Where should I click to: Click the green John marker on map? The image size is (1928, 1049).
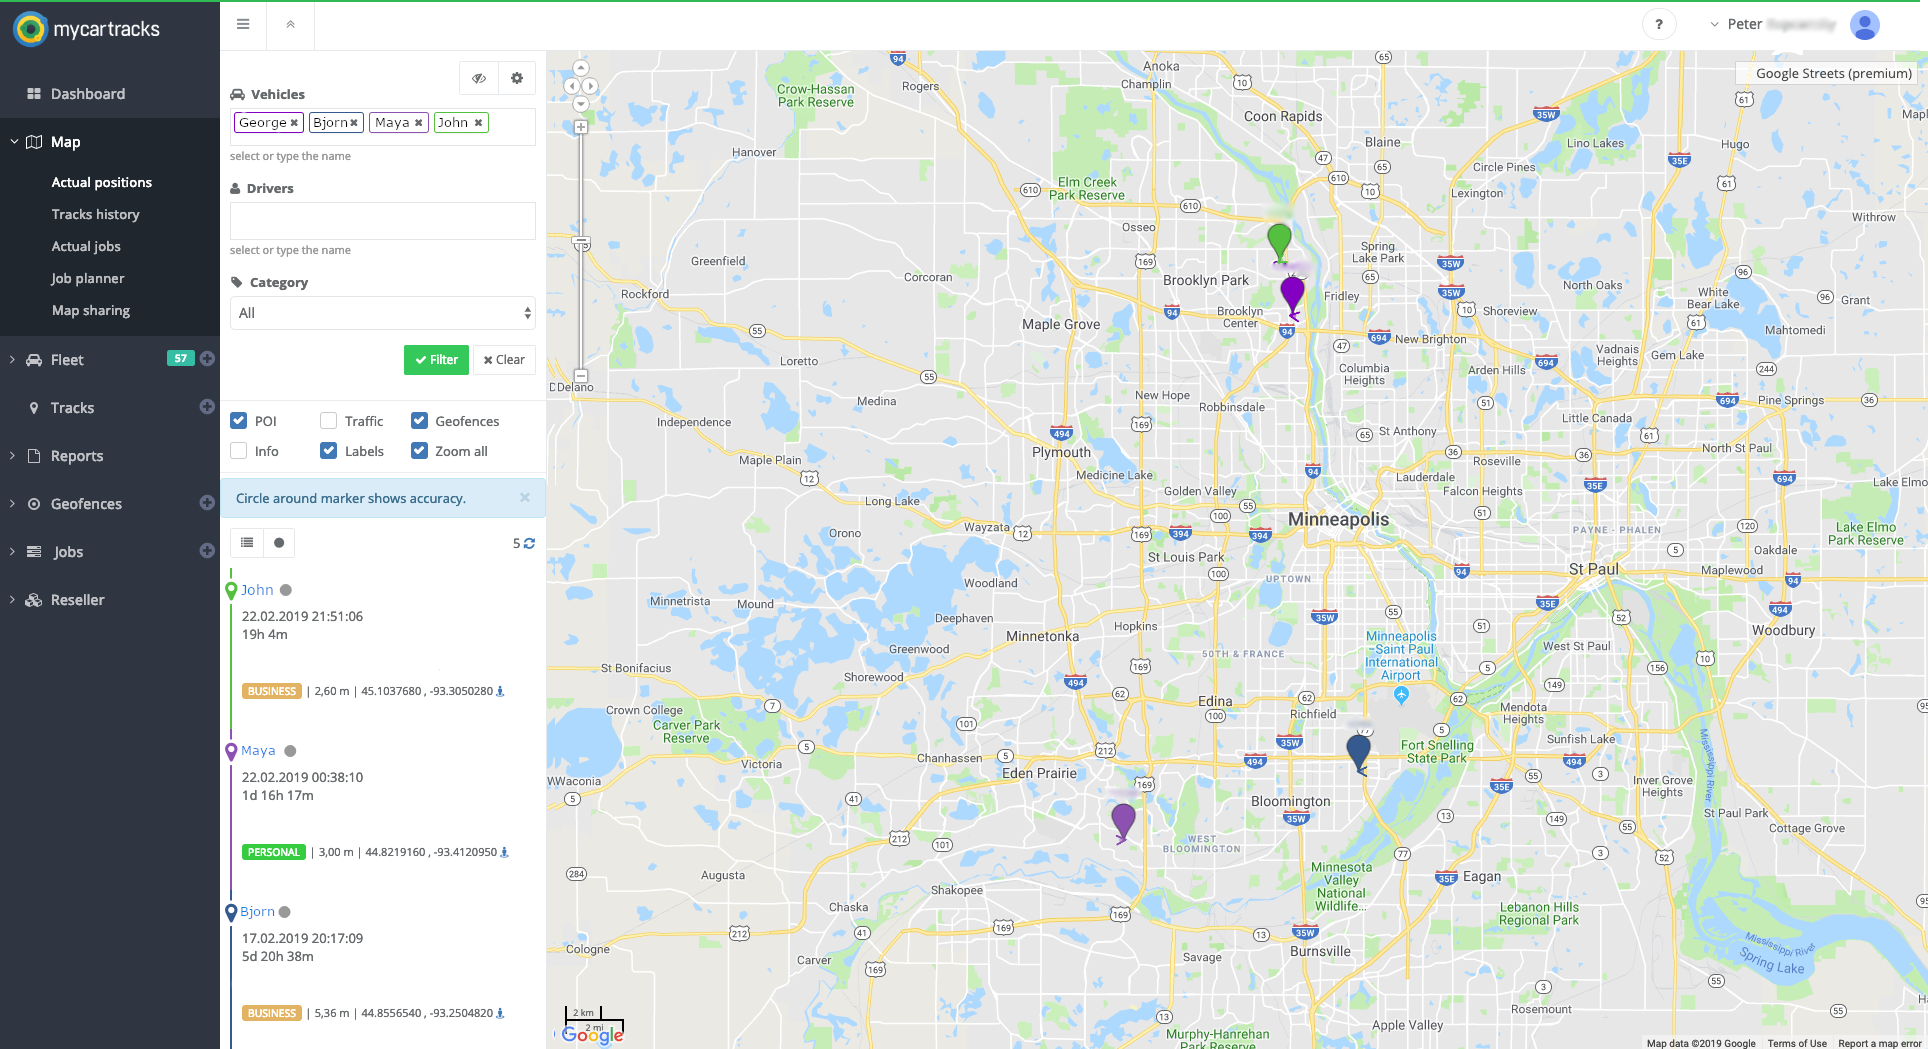[x=1279, y=241]
